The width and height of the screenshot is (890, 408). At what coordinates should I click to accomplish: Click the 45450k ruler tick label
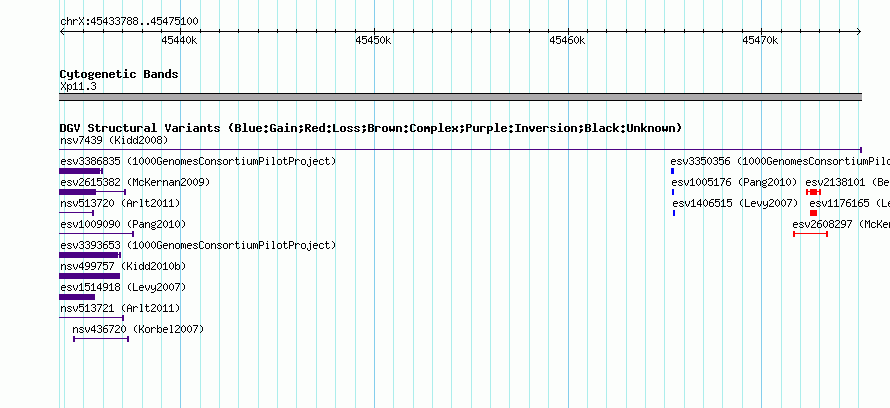click(x=373, y=40)
